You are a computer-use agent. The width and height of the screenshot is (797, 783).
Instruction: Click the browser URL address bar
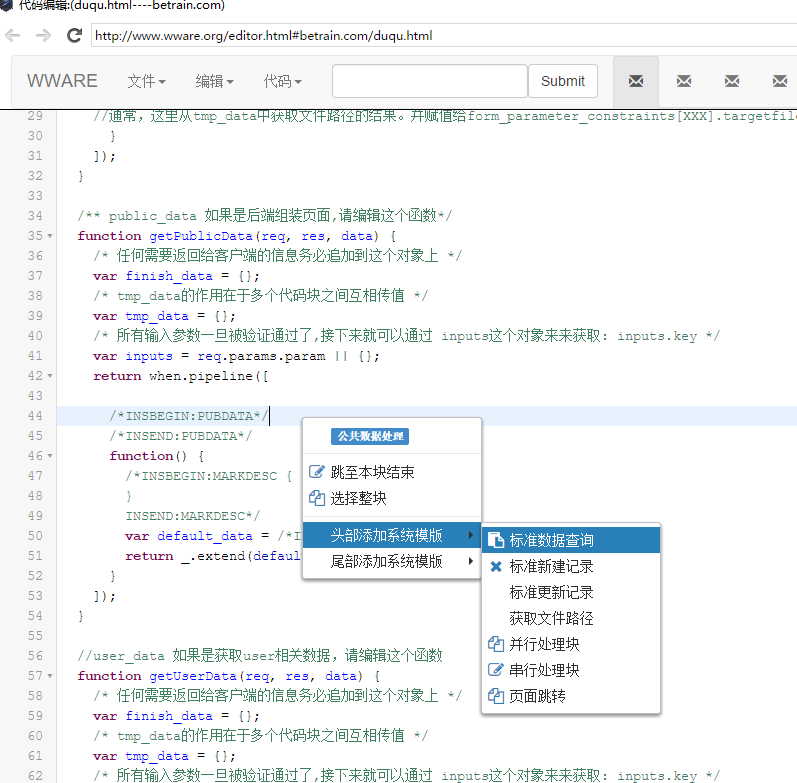[x=444, y=36]
